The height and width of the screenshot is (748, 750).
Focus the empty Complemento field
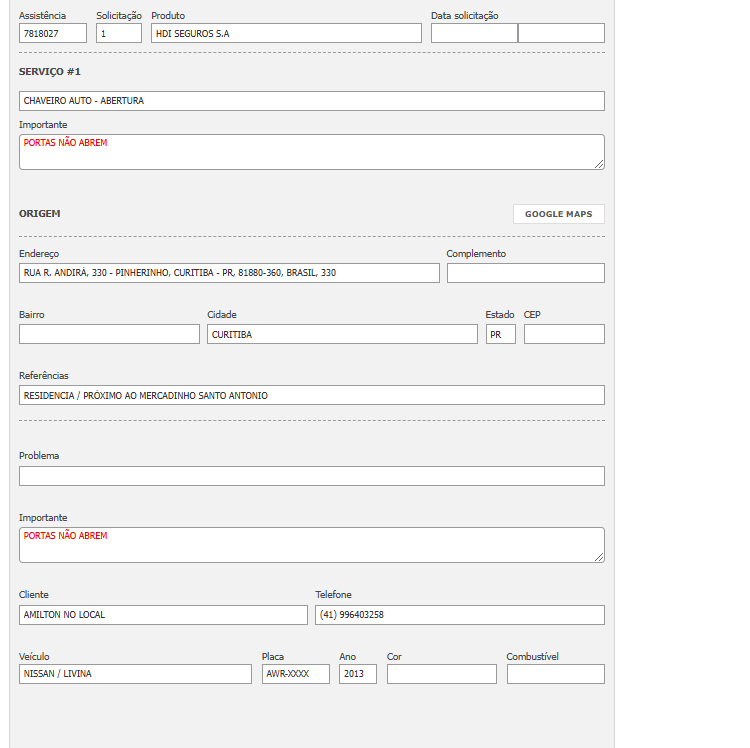click(525, 273)
